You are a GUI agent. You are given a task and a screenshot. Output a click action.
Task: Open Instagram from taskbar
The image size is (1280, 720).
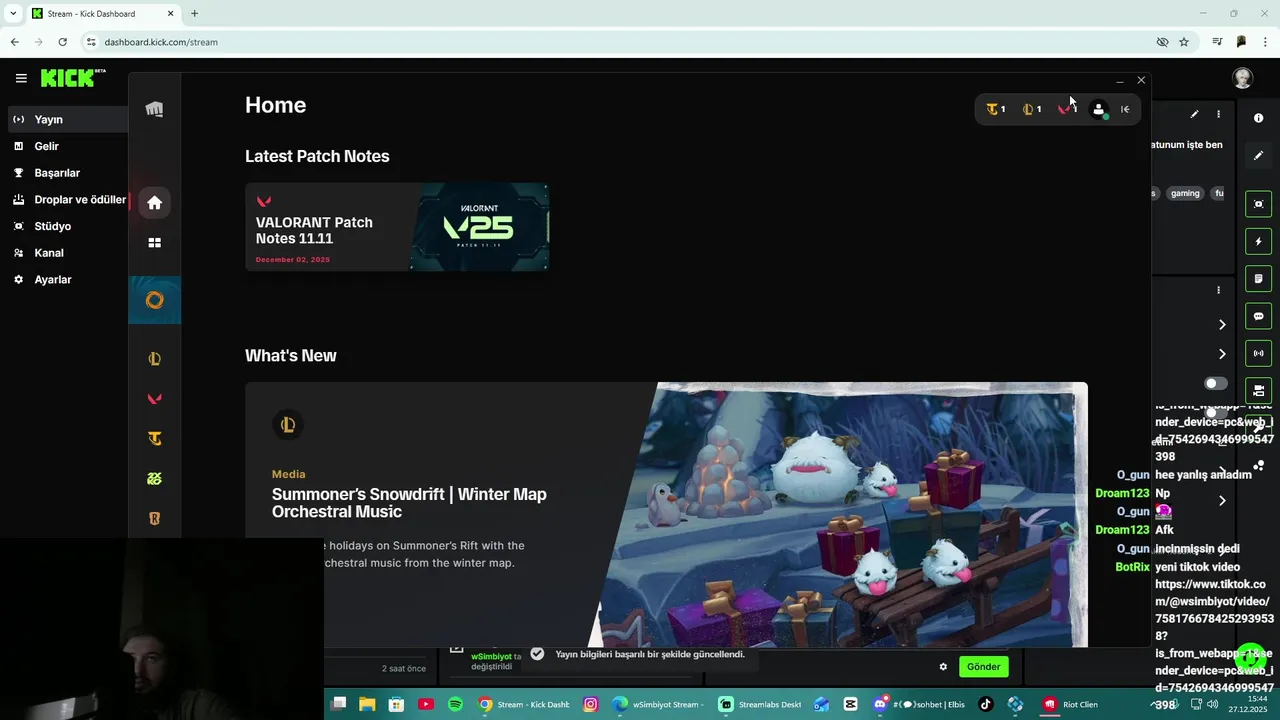tap(590, 704)
